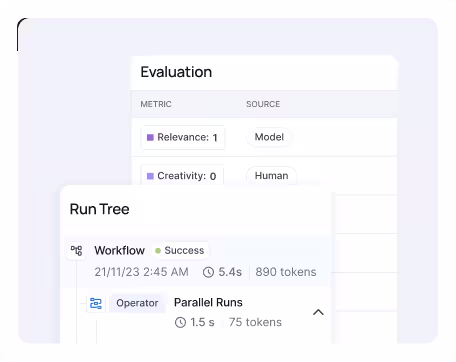Click the Run Tree panel heading
Image resolution: width=456 pixels, height=362 pixels.
99,209
